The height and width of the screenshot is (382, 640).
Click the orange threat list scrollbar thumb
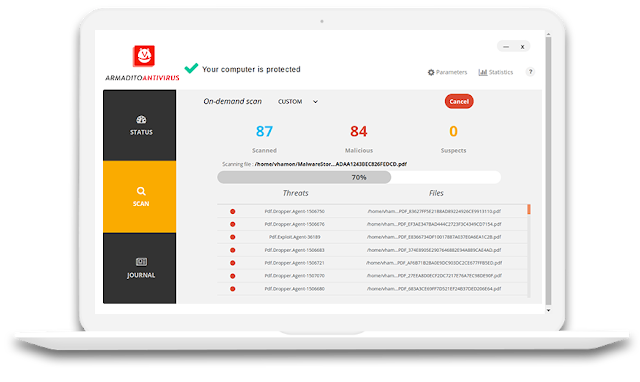pos(529,209)
